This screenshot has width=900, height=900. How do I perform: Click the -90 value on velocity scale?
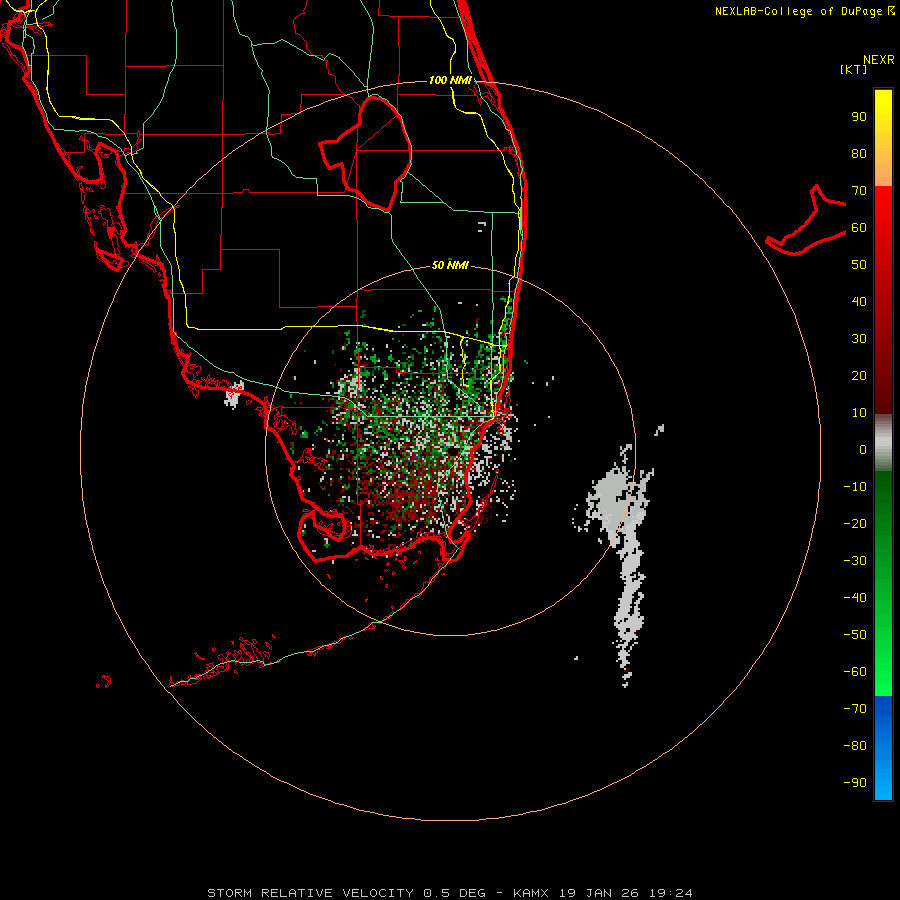[855, 783]
